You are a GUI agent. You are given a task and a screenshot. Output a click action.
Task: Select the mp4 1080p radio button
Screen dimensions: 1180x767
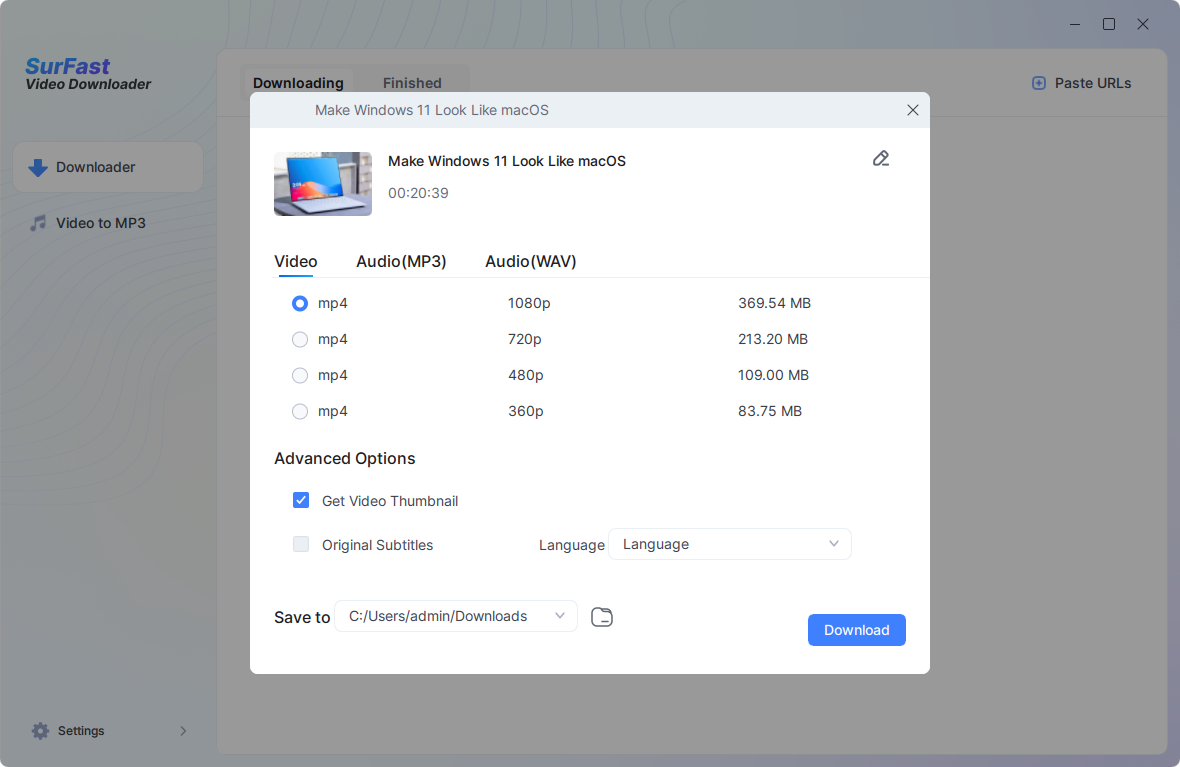pyautogui.click(x=300, y=303)
